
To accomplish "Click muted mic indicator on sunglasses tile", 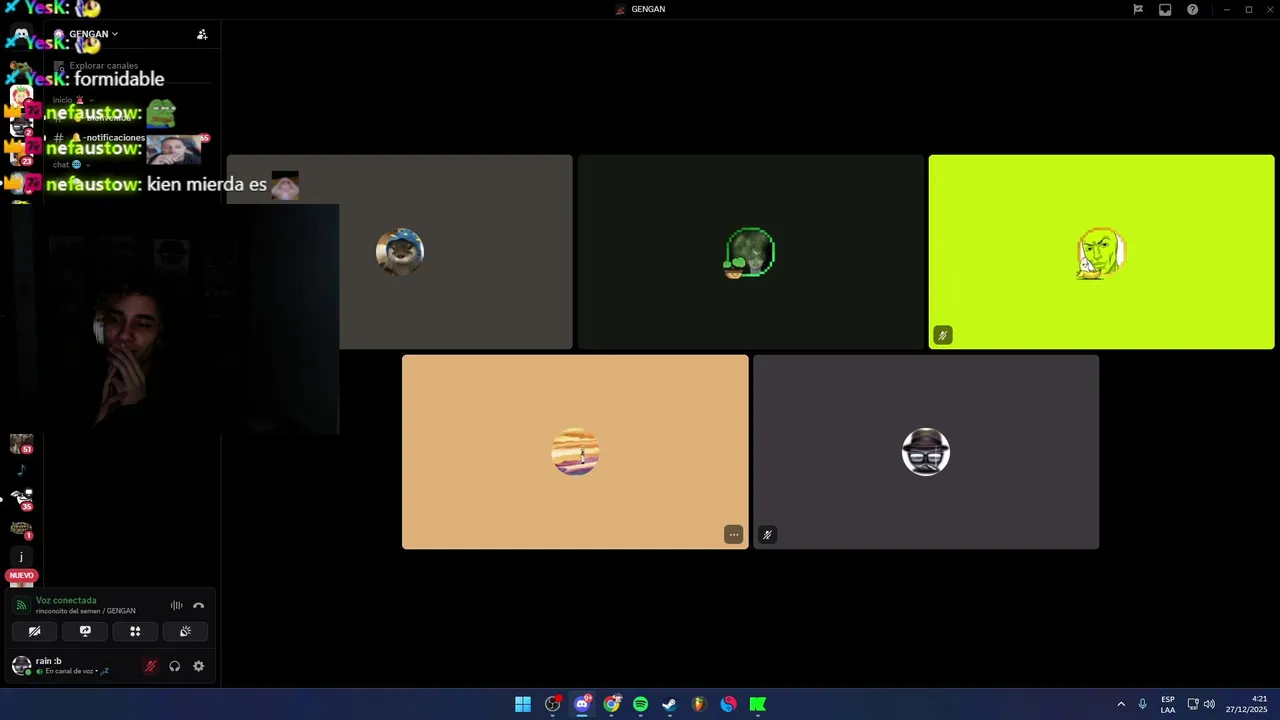I will click(x=767, y=535).
